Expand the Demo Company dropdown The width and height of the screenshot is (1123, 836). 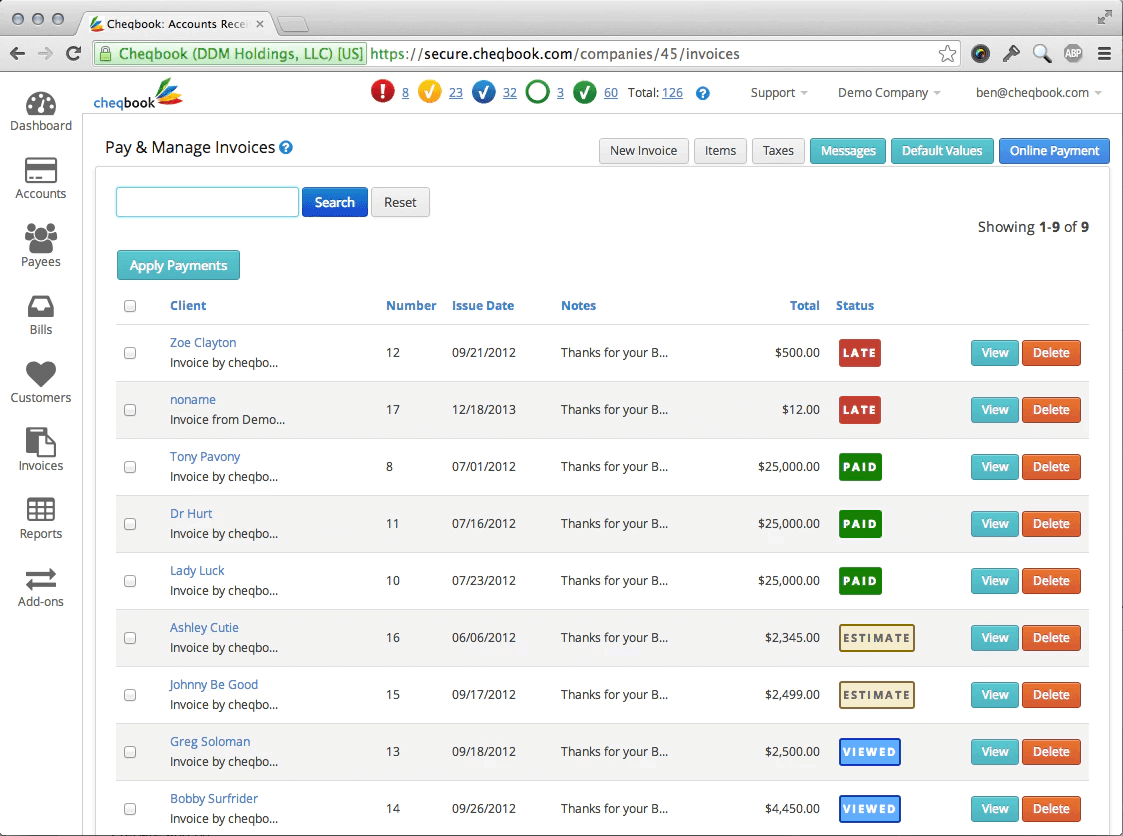coord(889,93)
